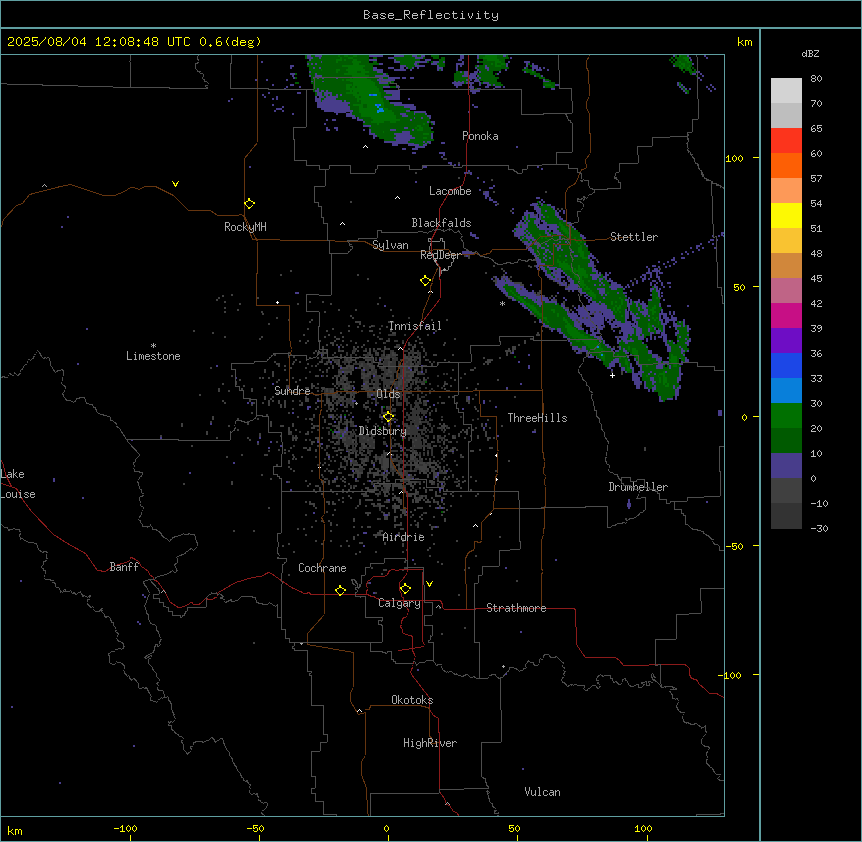
Task: Click the Olds town label
Action: (388, 394)
